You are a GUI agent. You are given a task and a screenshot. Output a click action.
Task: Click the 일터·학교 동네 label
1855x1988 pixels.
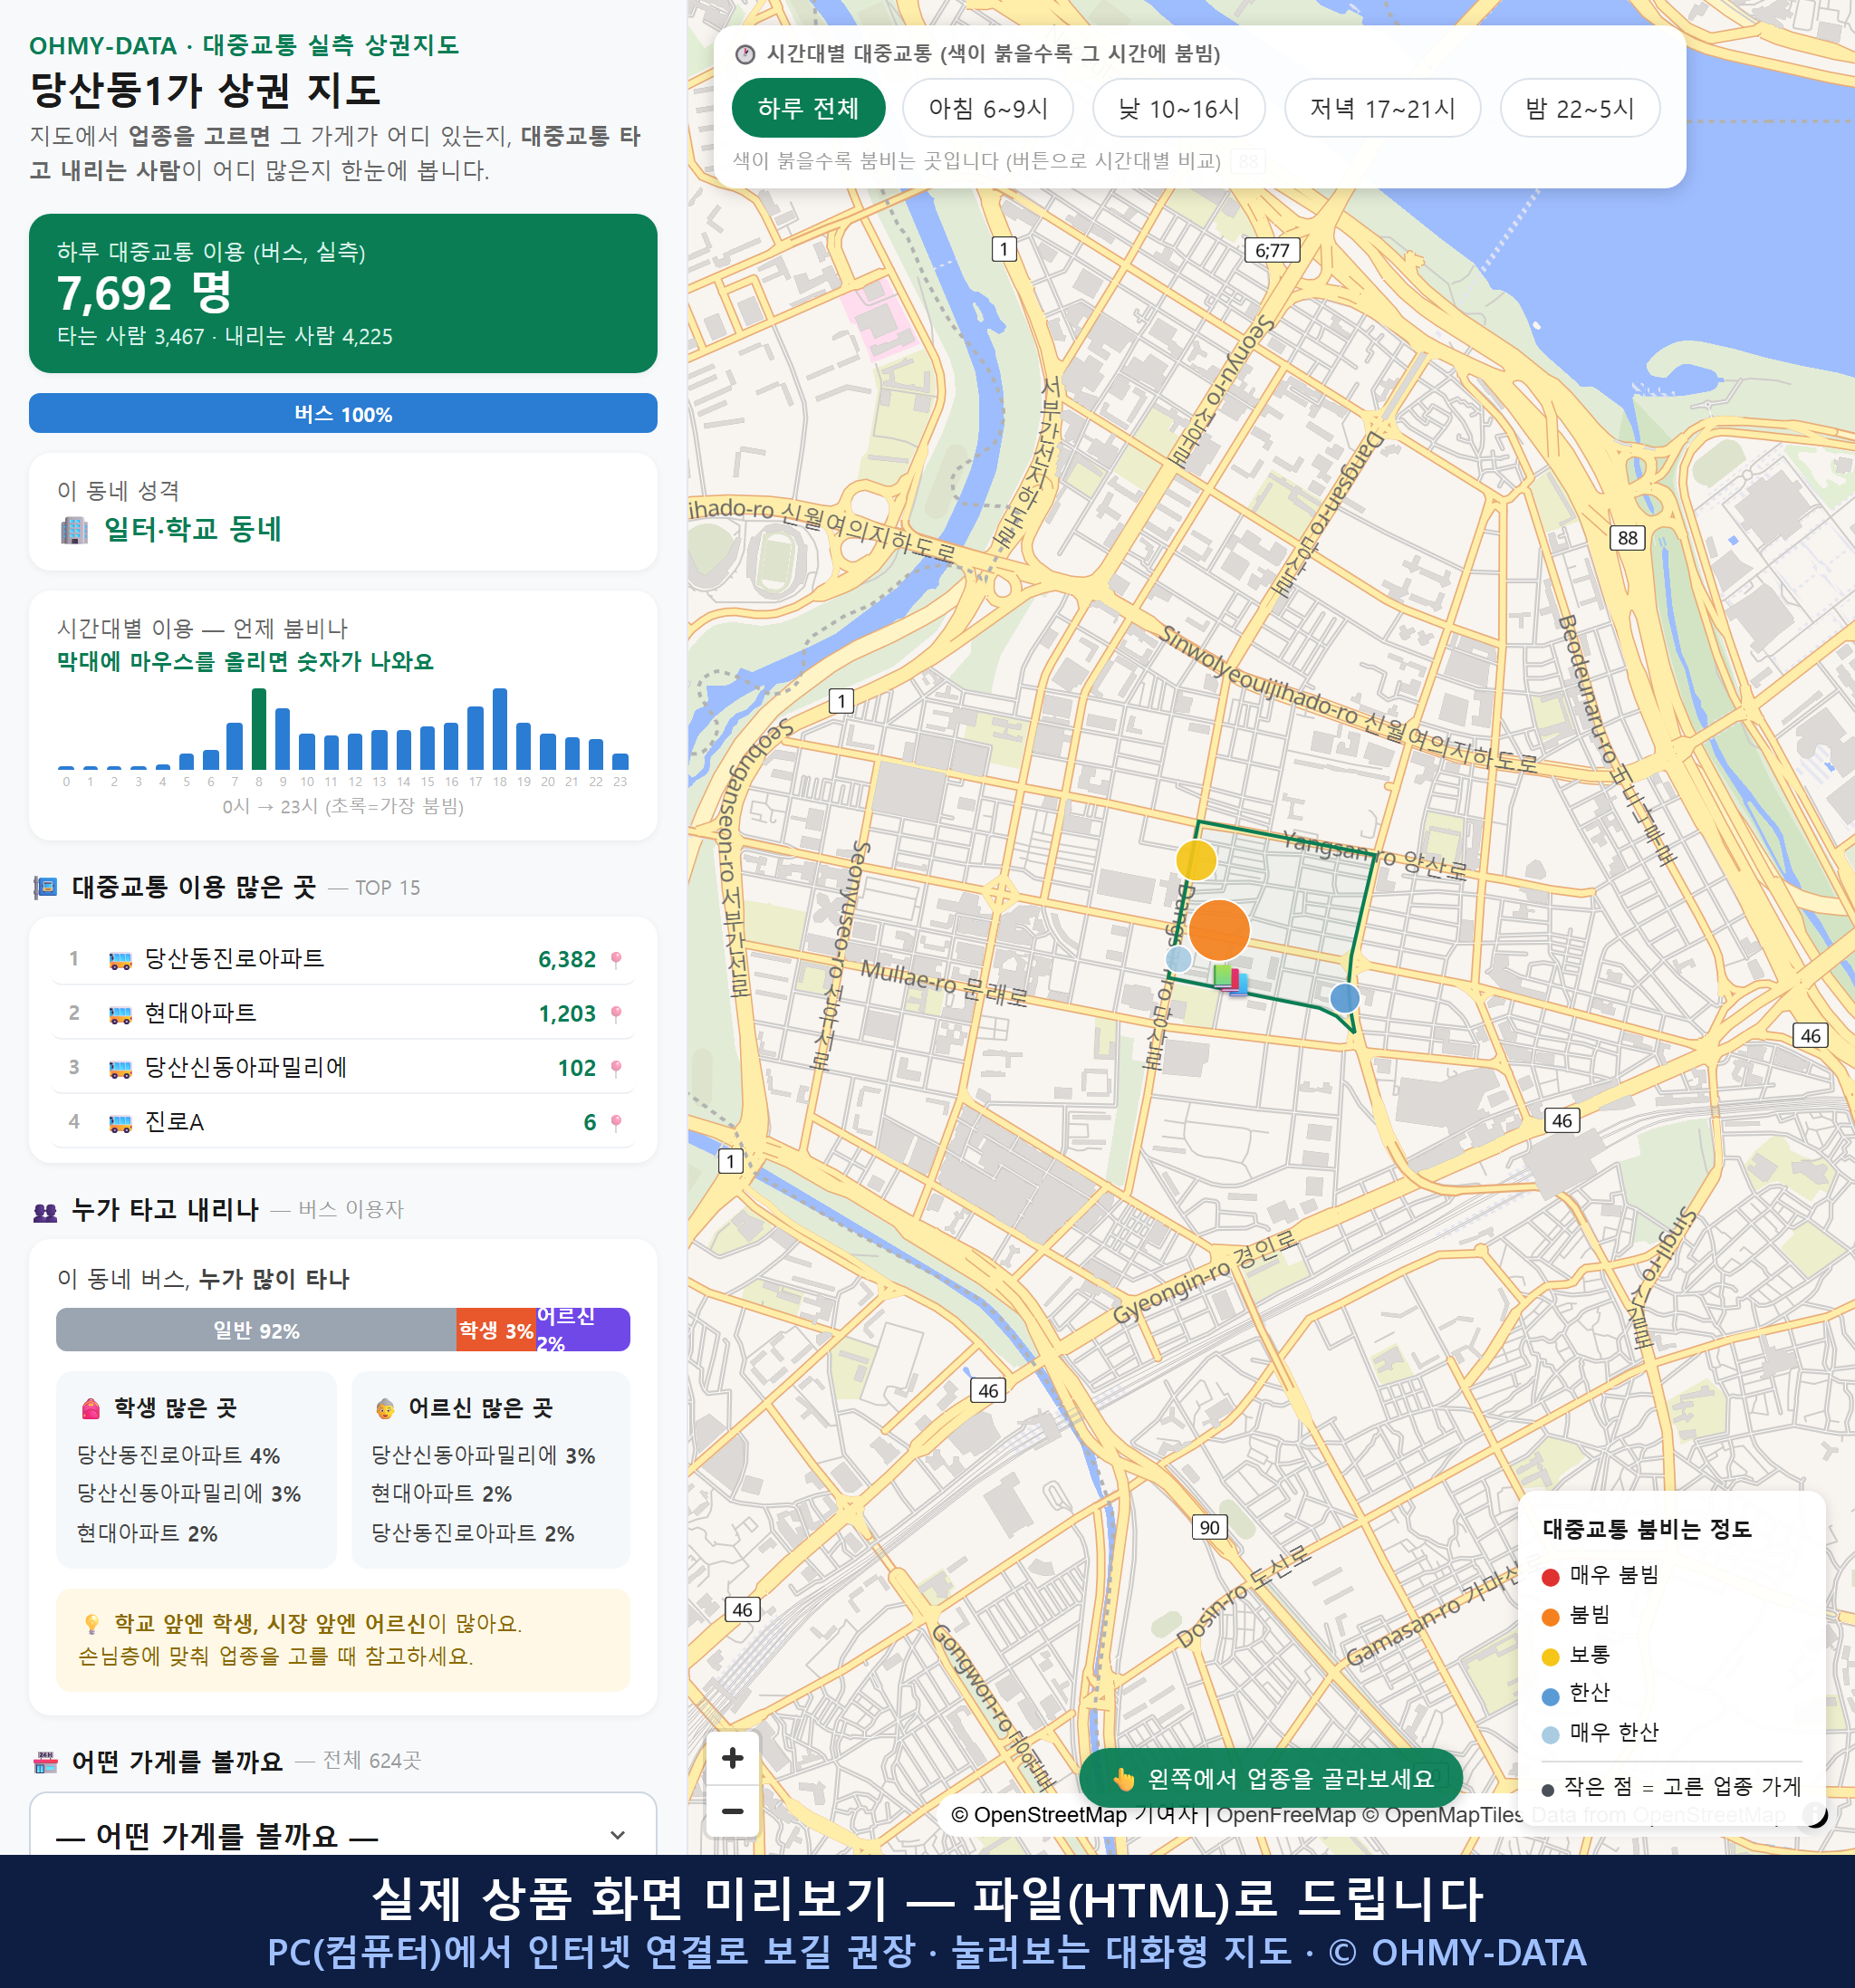tap(193, 530)
